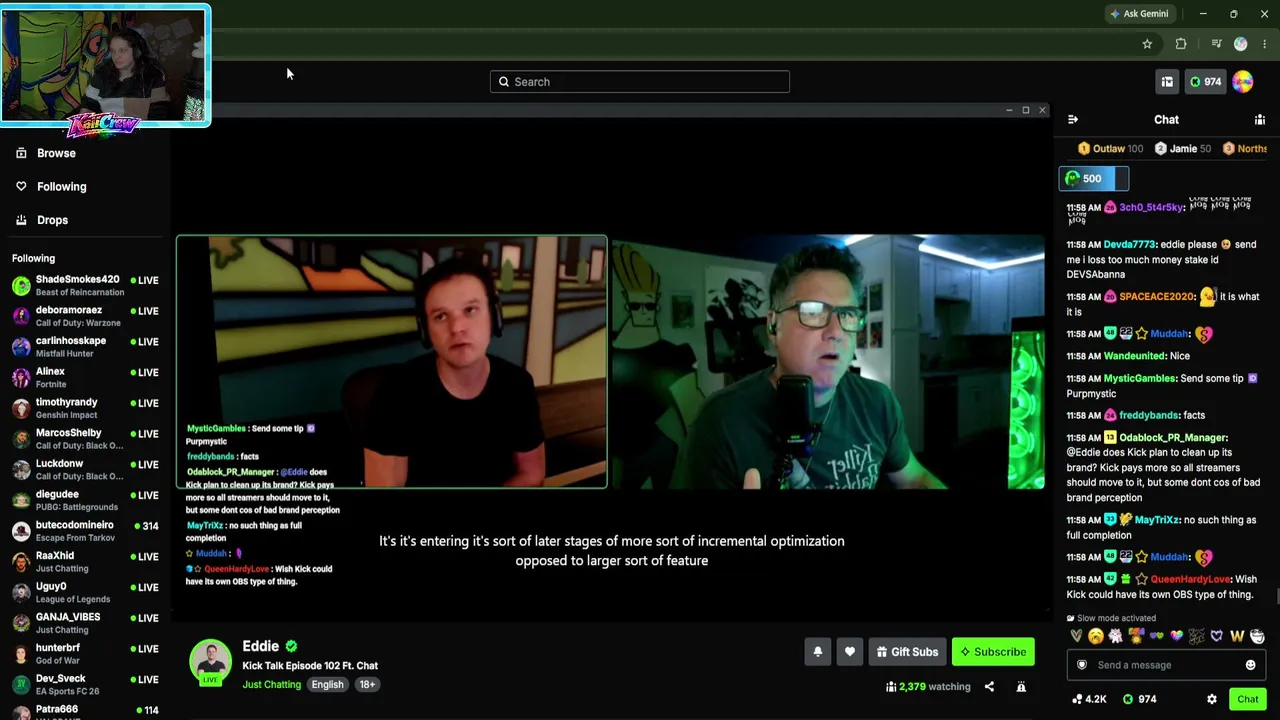Open Eddie's channel avatar
This screenshot has width=1280, height=720.
(x=210, y=662)
